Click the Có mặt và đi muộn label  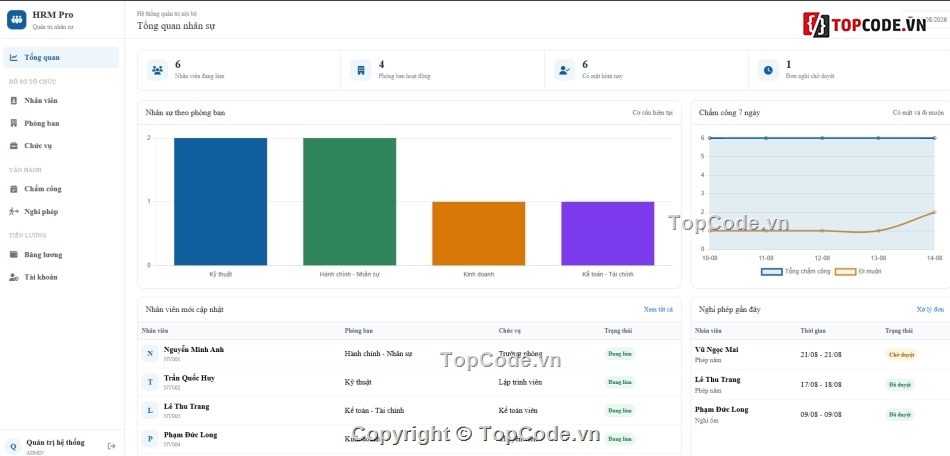click(x=918, y=113)
